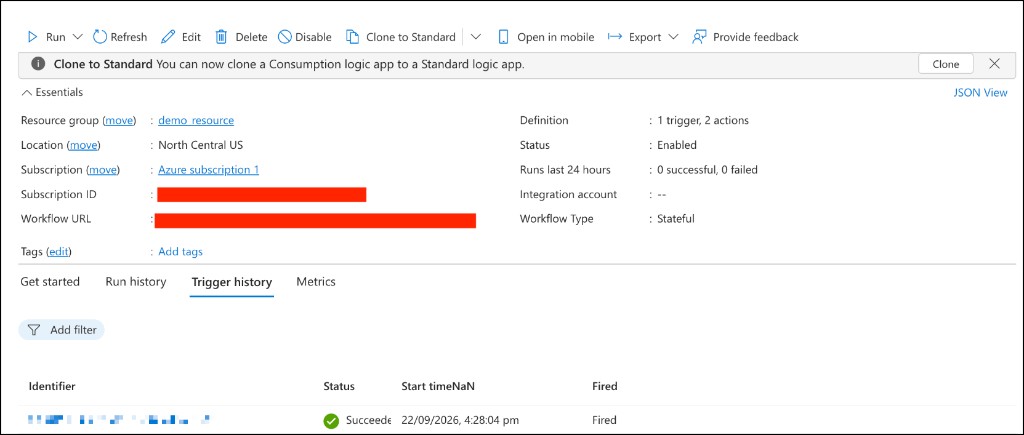Expand the Export dropdown chevron

coord(675,37)
